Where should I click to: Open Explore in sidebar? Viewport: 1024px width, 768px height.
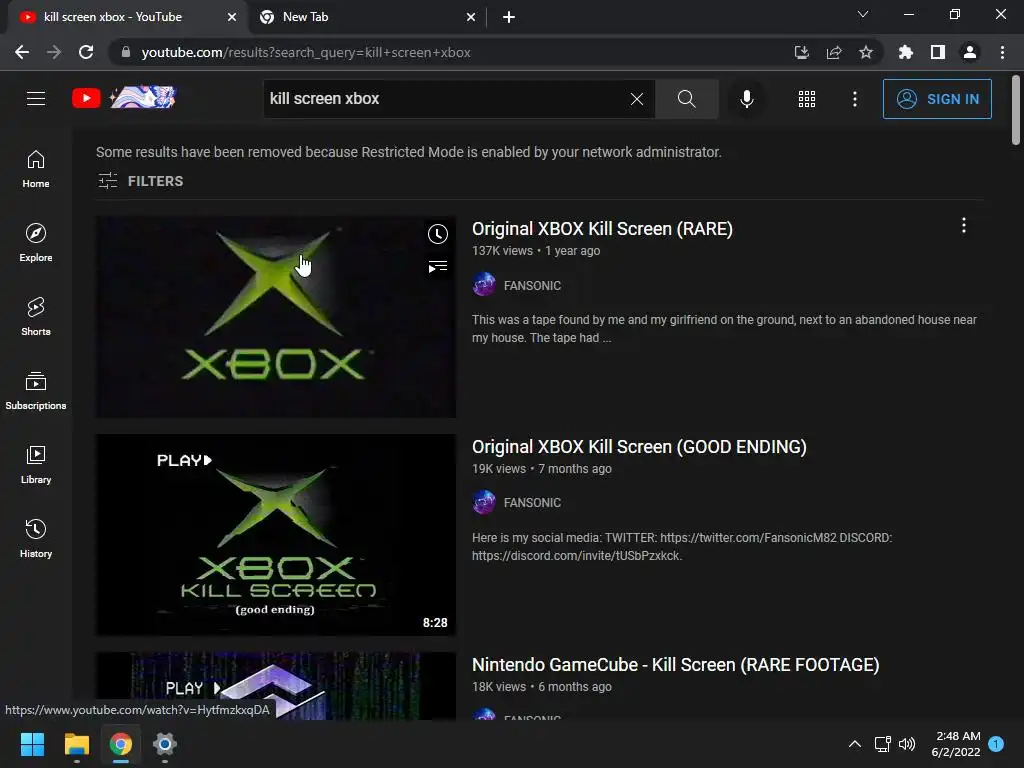36,243
